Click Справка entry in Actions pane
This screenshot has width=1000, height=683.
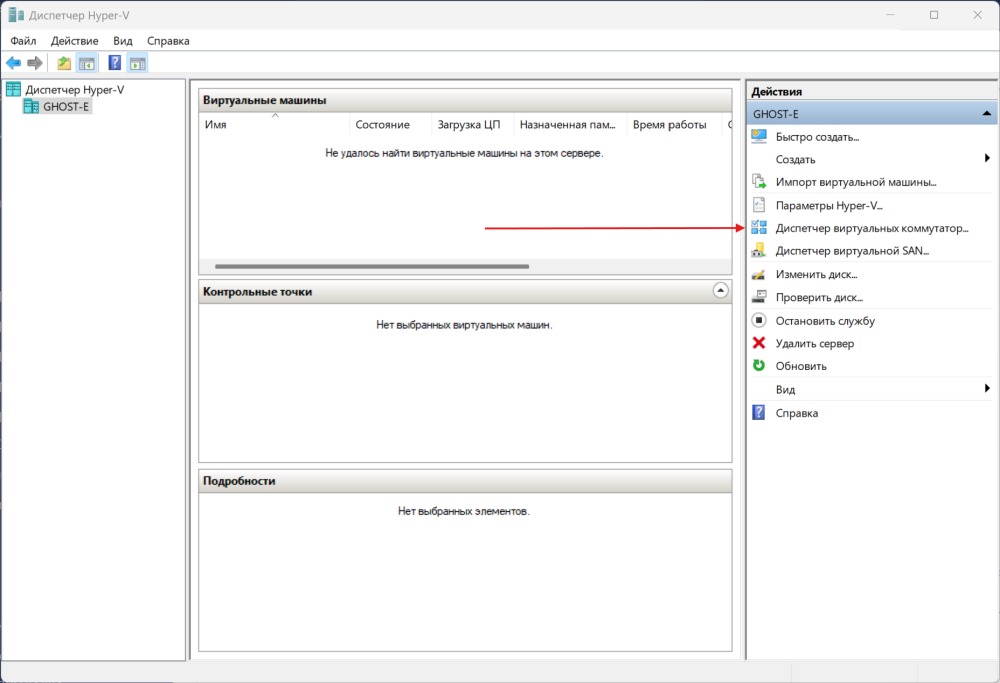(797, 413)
